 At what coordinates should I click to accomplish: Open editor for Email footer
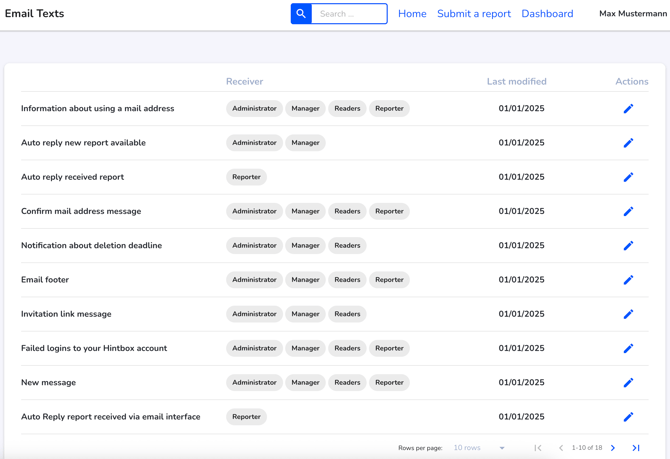click(628, 280)
